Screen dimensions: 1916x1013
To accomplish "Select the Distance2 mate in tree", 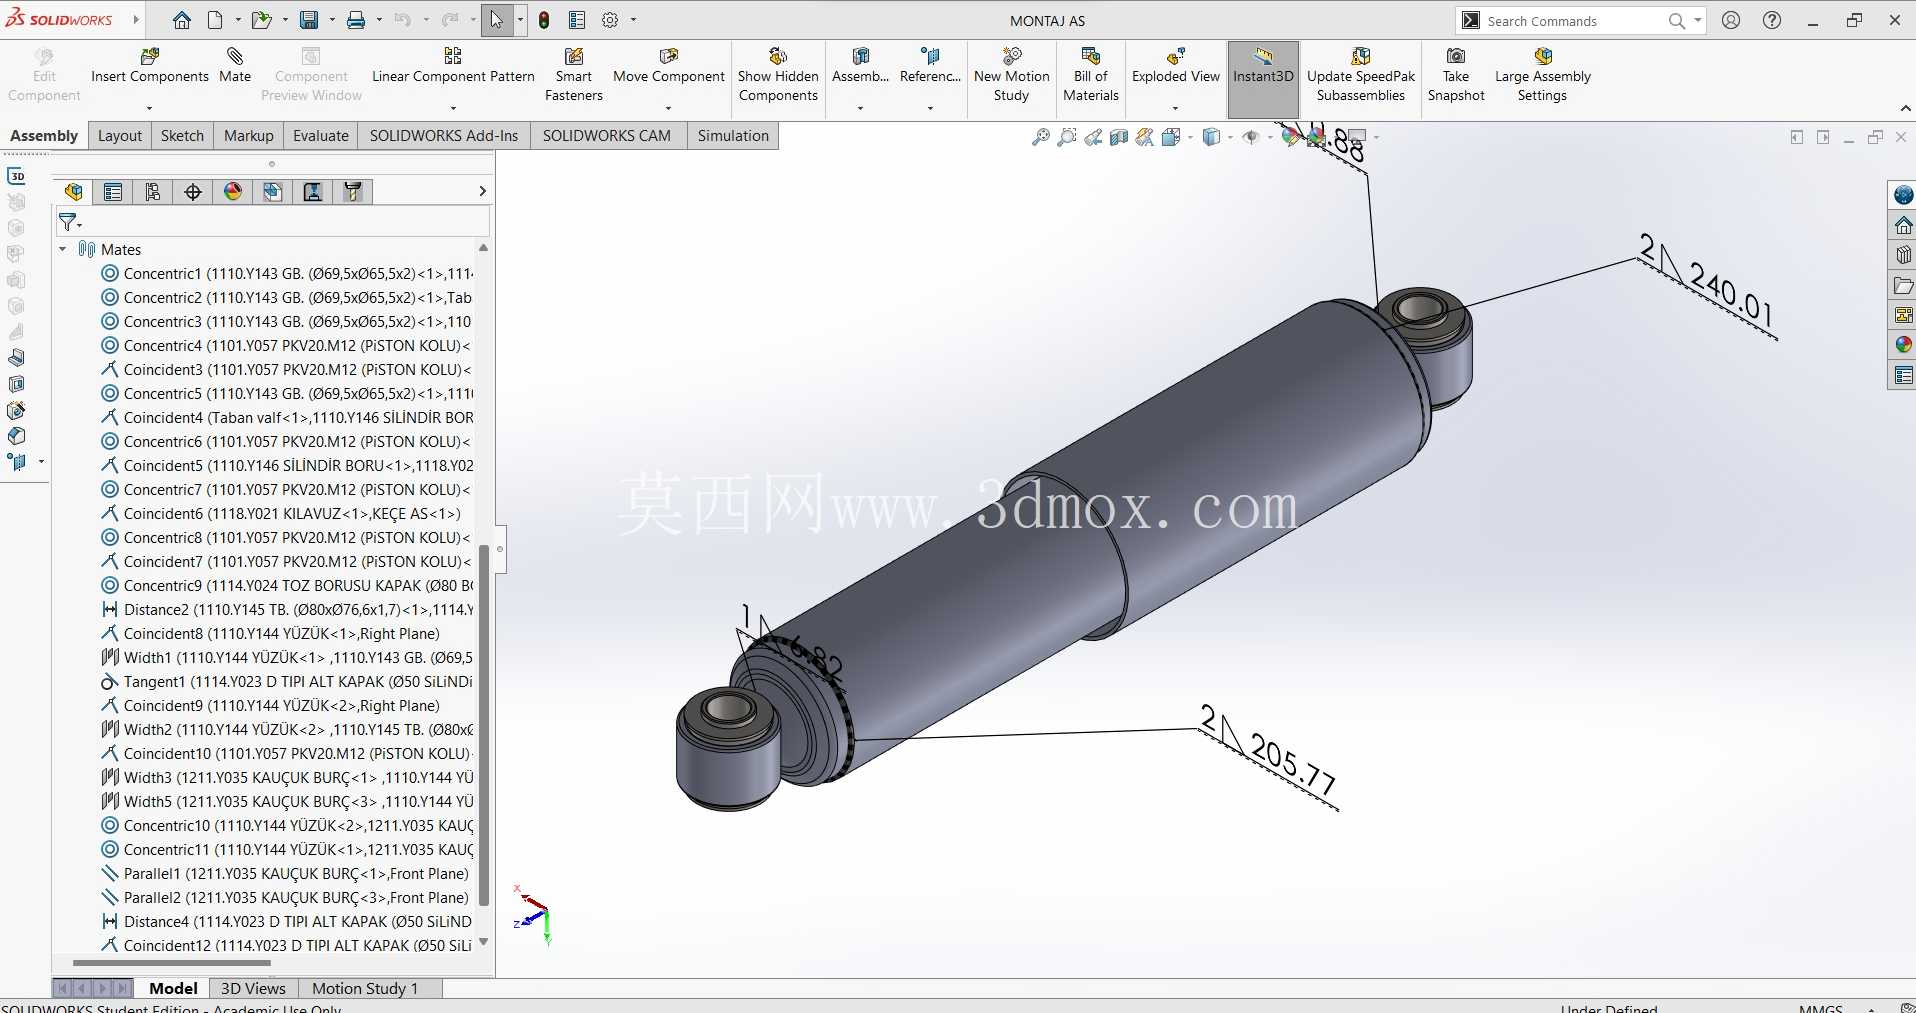I will click(x=288, y=609).
